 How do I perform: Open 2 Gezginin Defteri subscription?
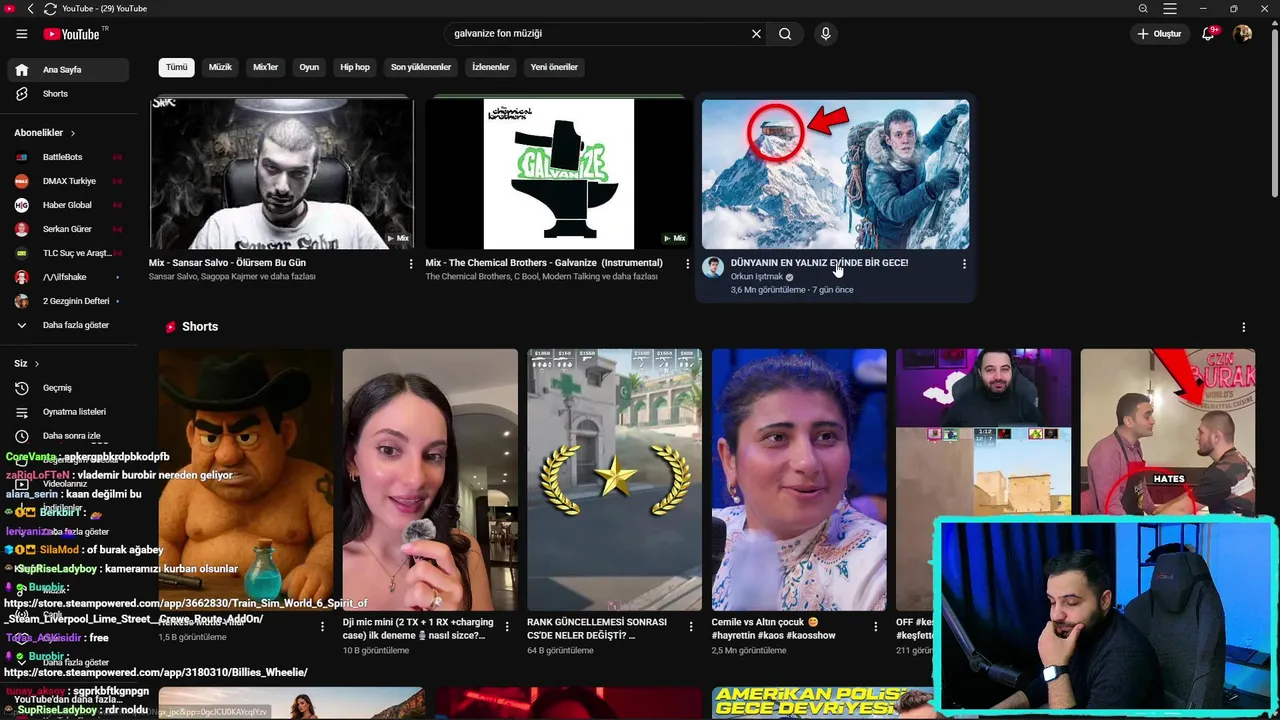[68, 301]
